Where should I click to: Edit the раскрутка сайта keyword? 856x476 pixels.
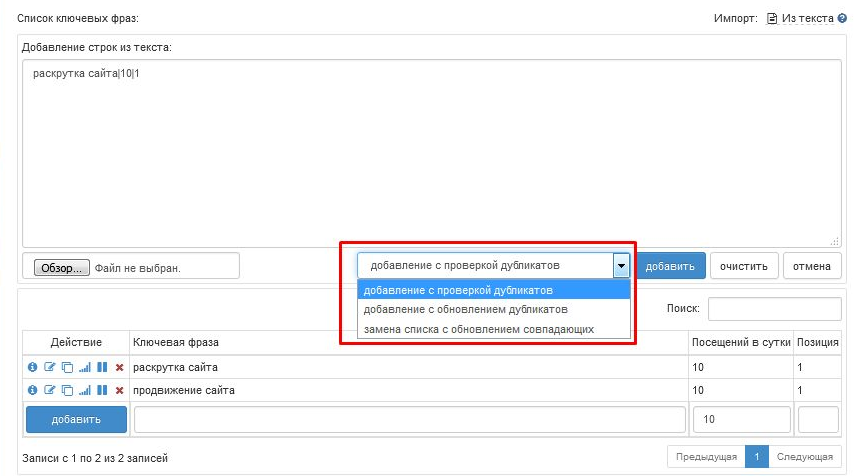tap(49, 367)
